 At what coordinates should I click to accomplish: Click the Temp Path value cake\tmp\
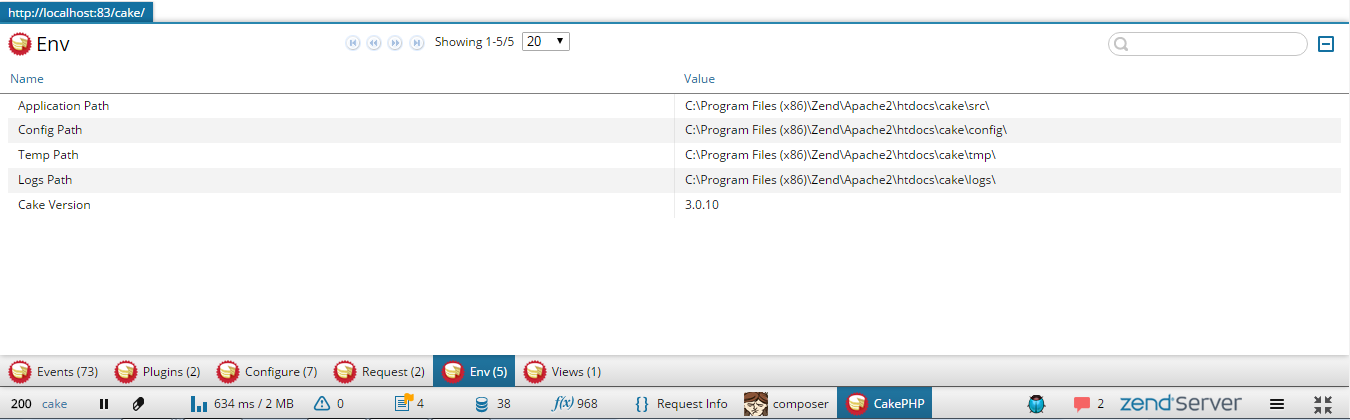840,155
